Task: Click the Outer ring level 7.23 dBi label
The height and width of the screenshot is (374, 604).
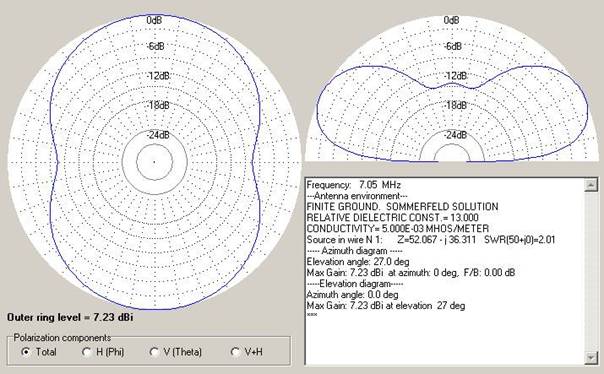Action: 70,317
